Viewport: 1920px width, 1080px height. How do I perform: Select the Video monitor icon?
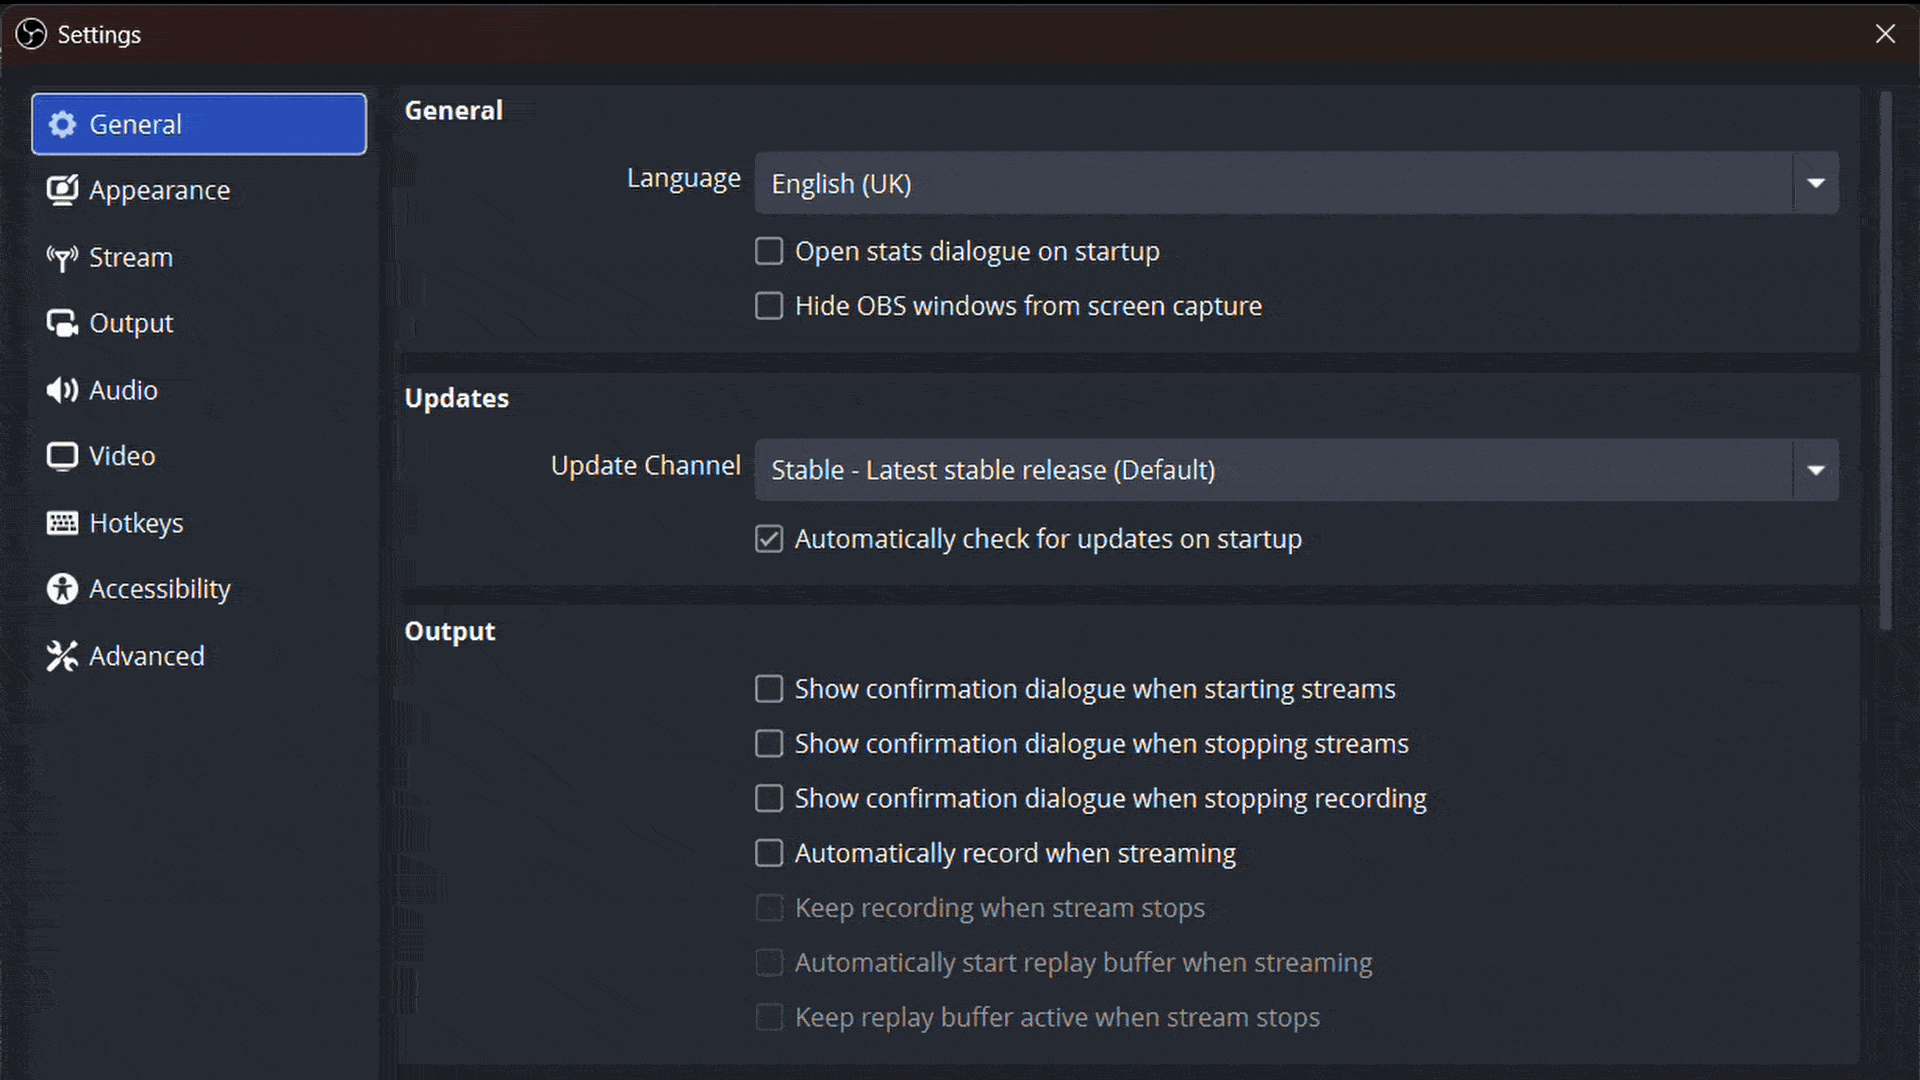coord(62,456)
